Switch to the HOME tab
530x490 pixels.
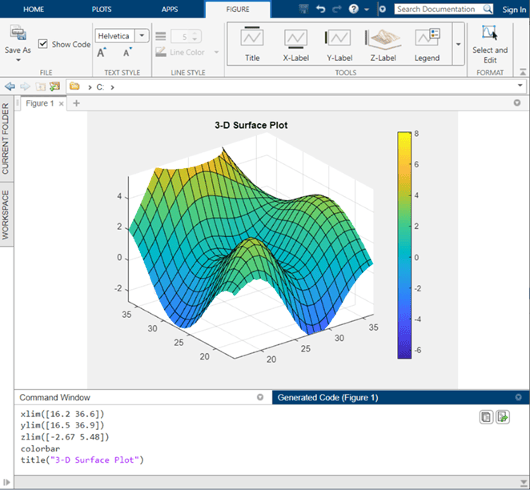[x=33, y=9]
